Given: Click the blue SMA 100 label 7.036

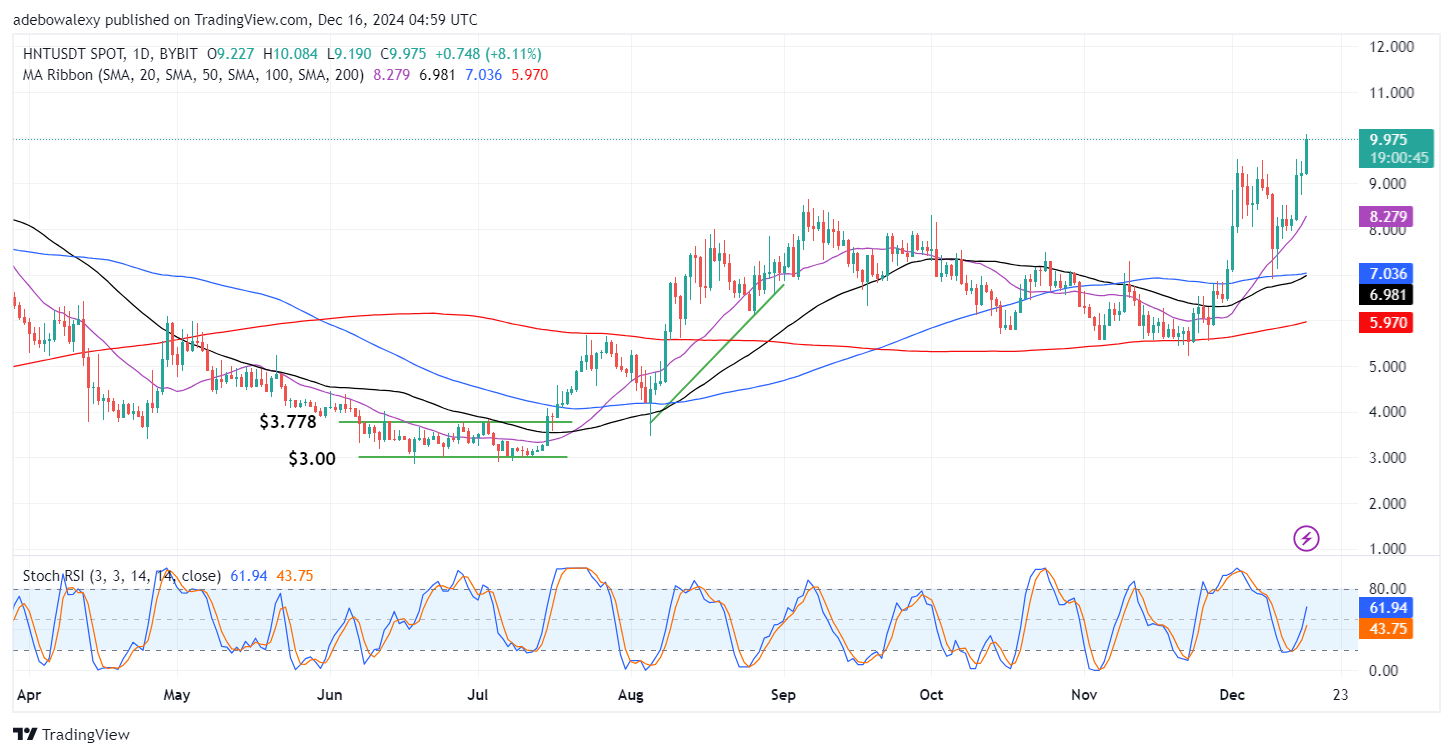Looking at the screenshot, I should (x=1385, y=274).
